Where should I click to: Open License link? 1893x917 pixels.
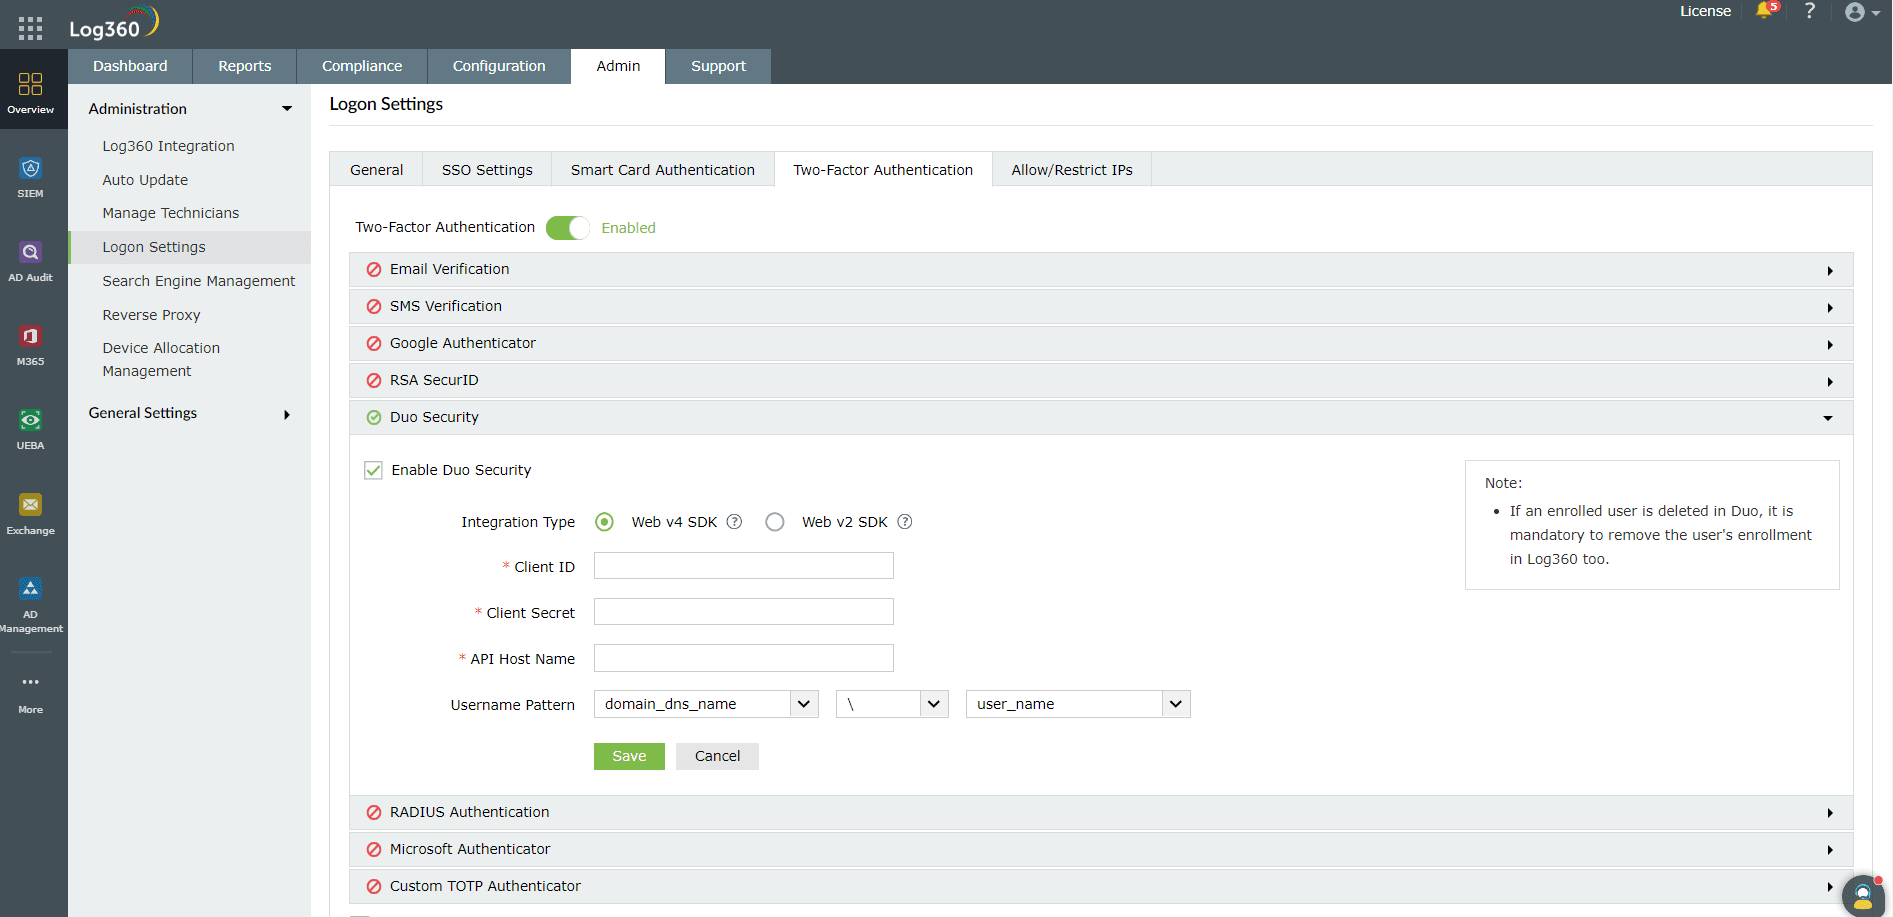(x=1705, y=11)
